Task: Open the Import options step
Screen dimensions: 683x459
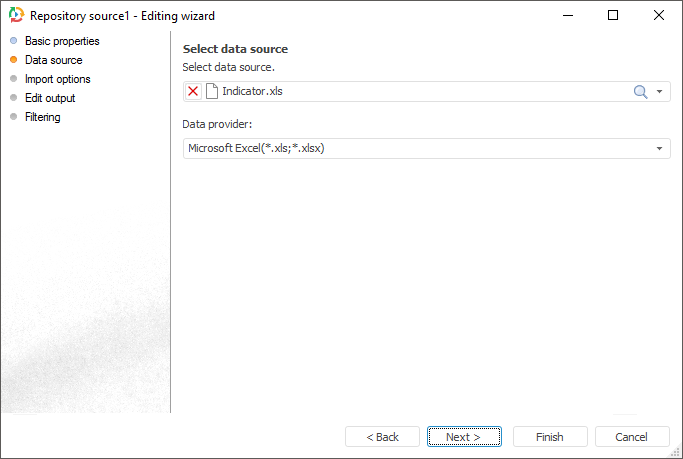Action: (57, 79)
